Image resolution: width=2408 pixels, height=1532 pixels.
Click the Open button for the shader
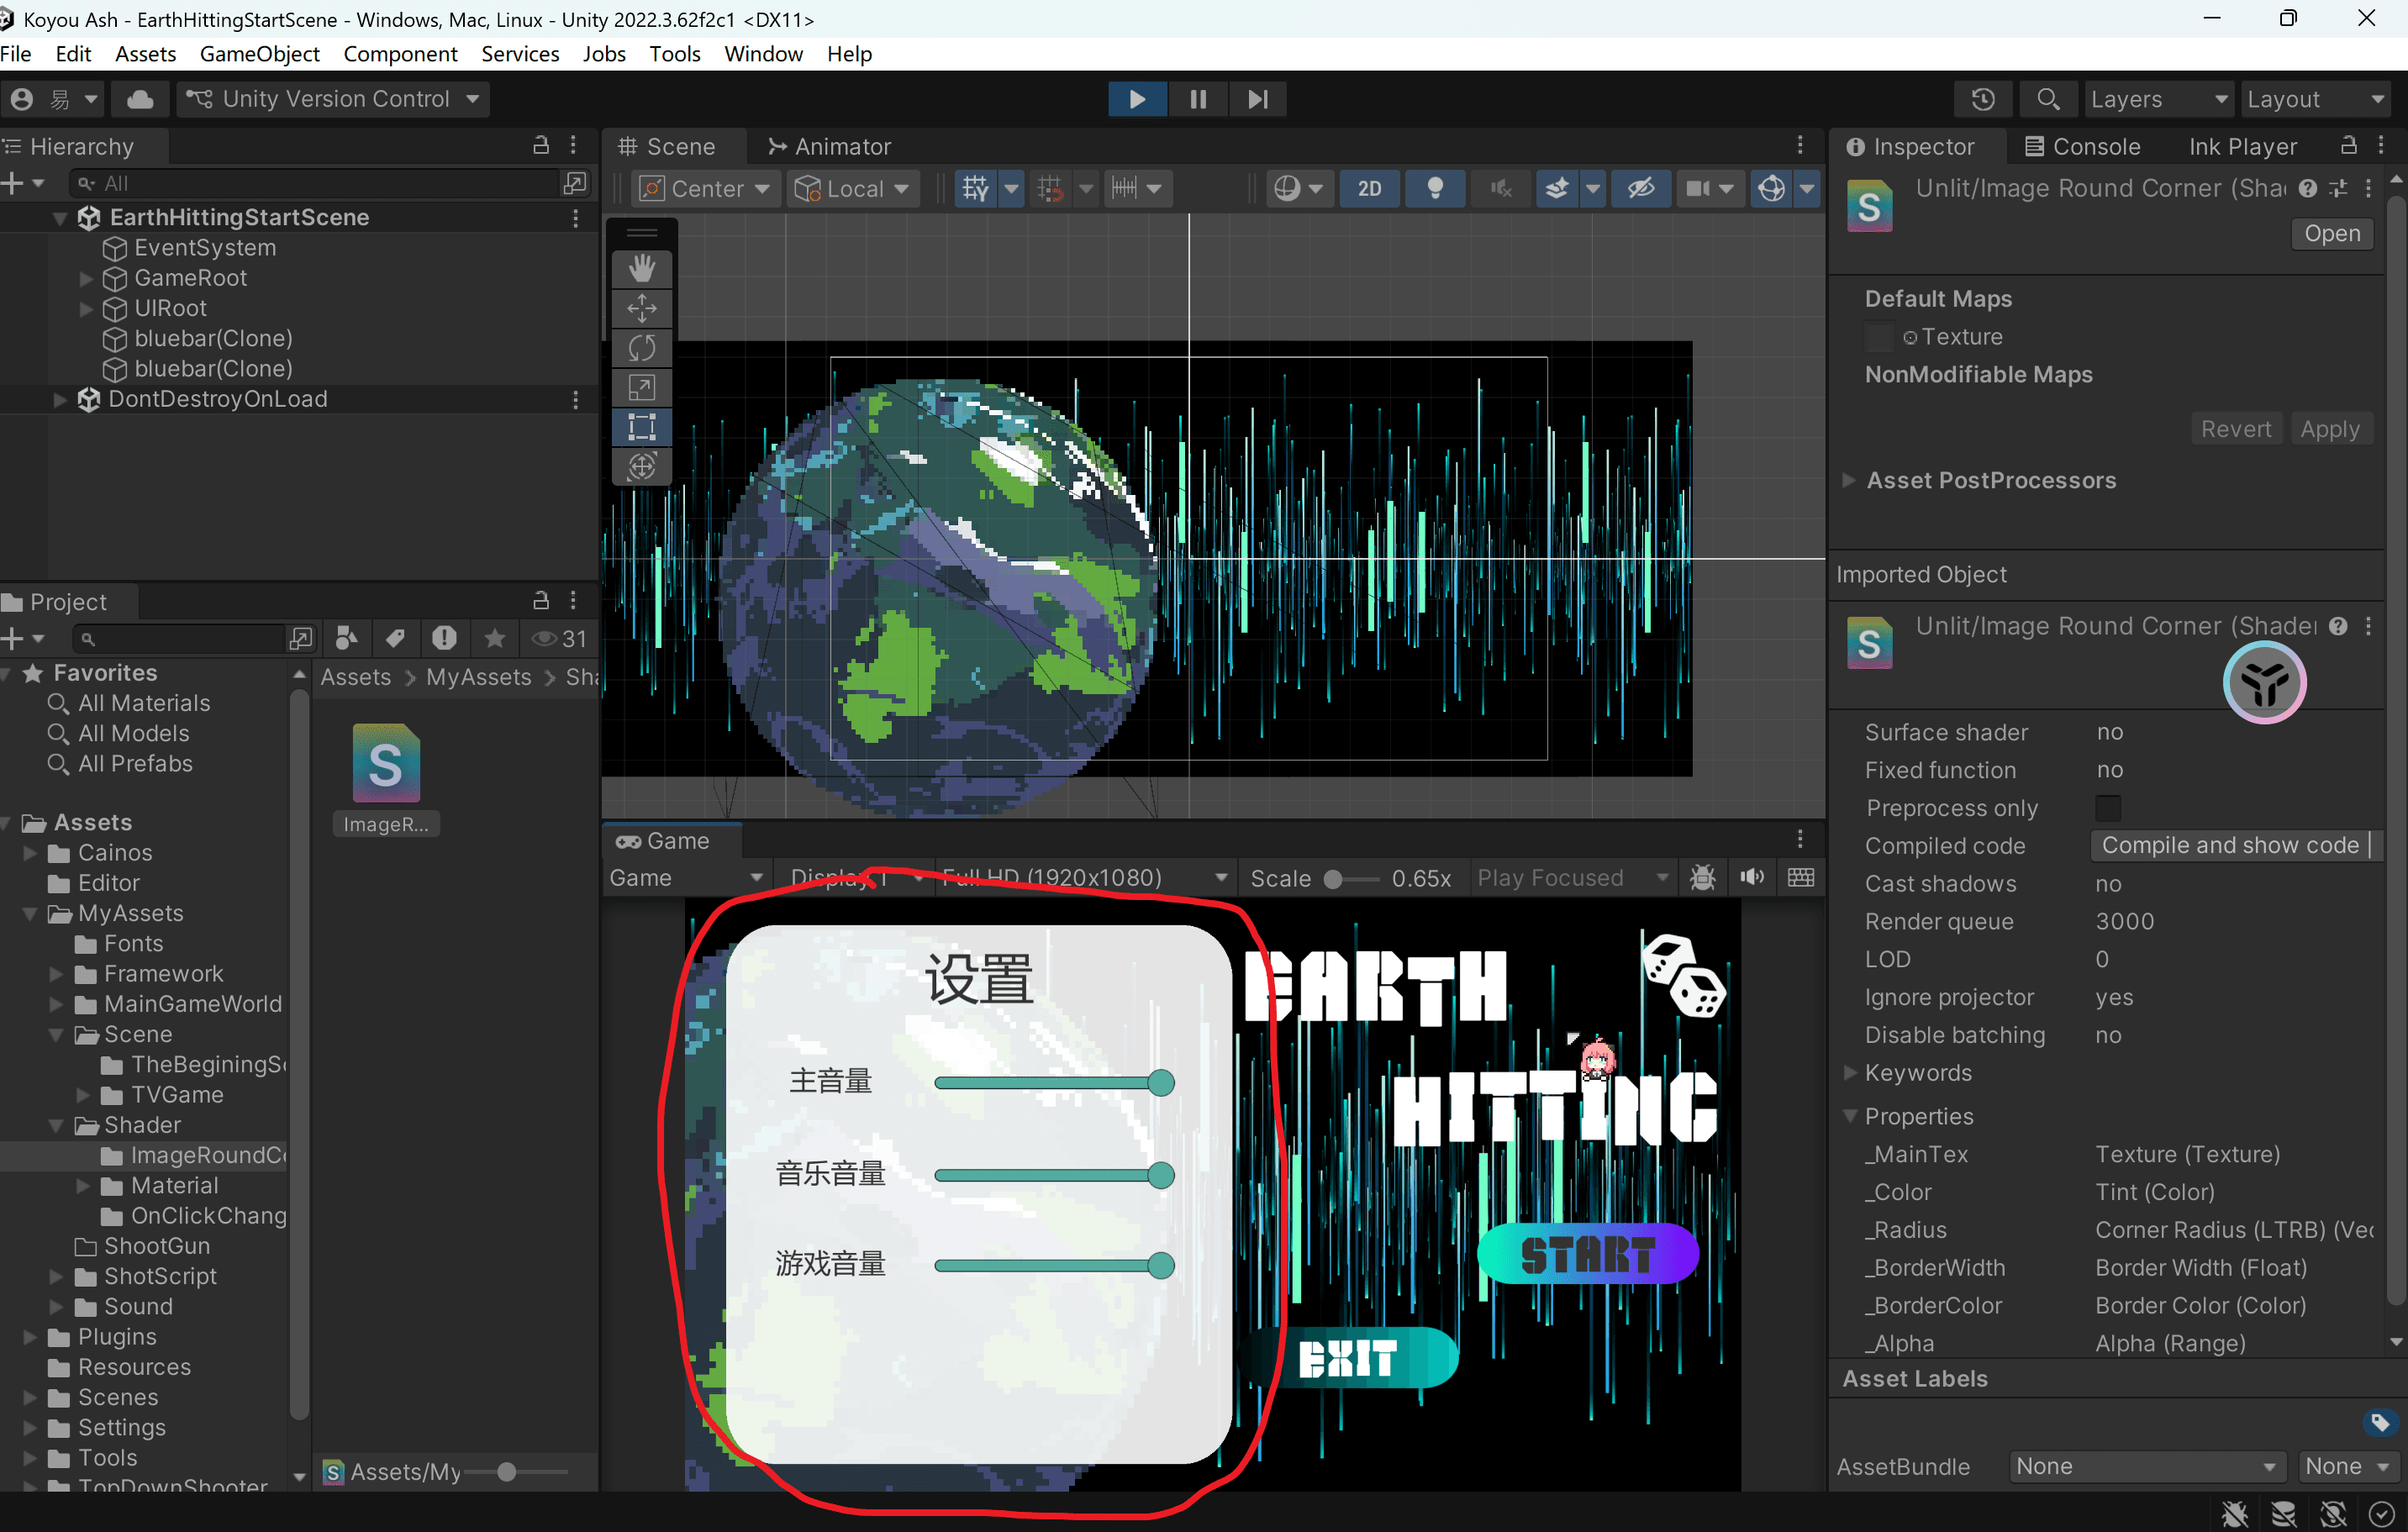coord(2331,234)
